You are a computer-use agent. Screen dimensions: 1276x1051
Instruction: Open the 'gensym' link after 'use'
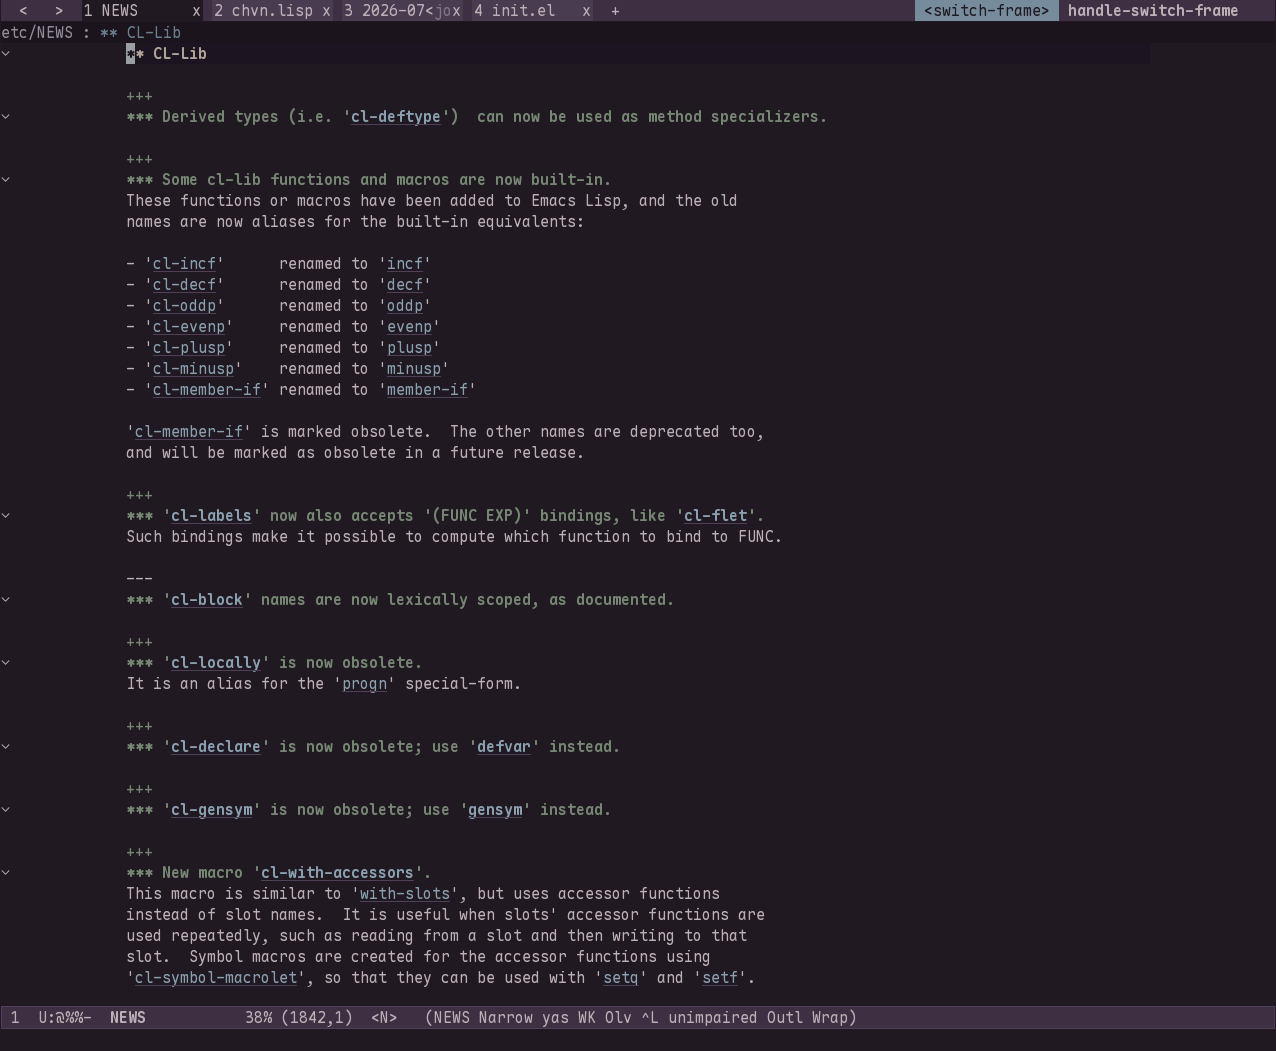click(x=495, y=810)
